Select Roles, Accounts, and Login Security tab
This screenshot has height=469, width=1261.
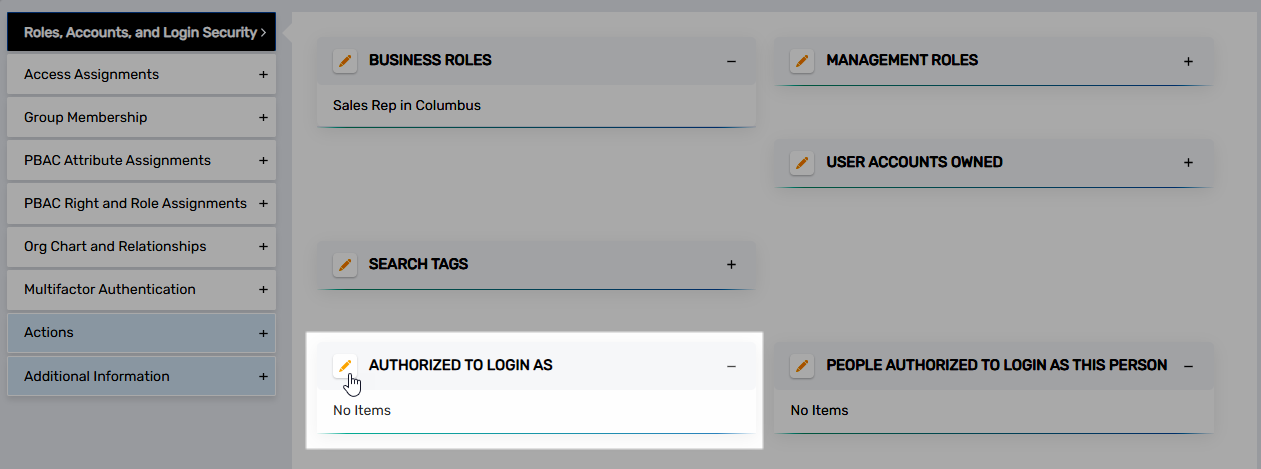point(141,32)
